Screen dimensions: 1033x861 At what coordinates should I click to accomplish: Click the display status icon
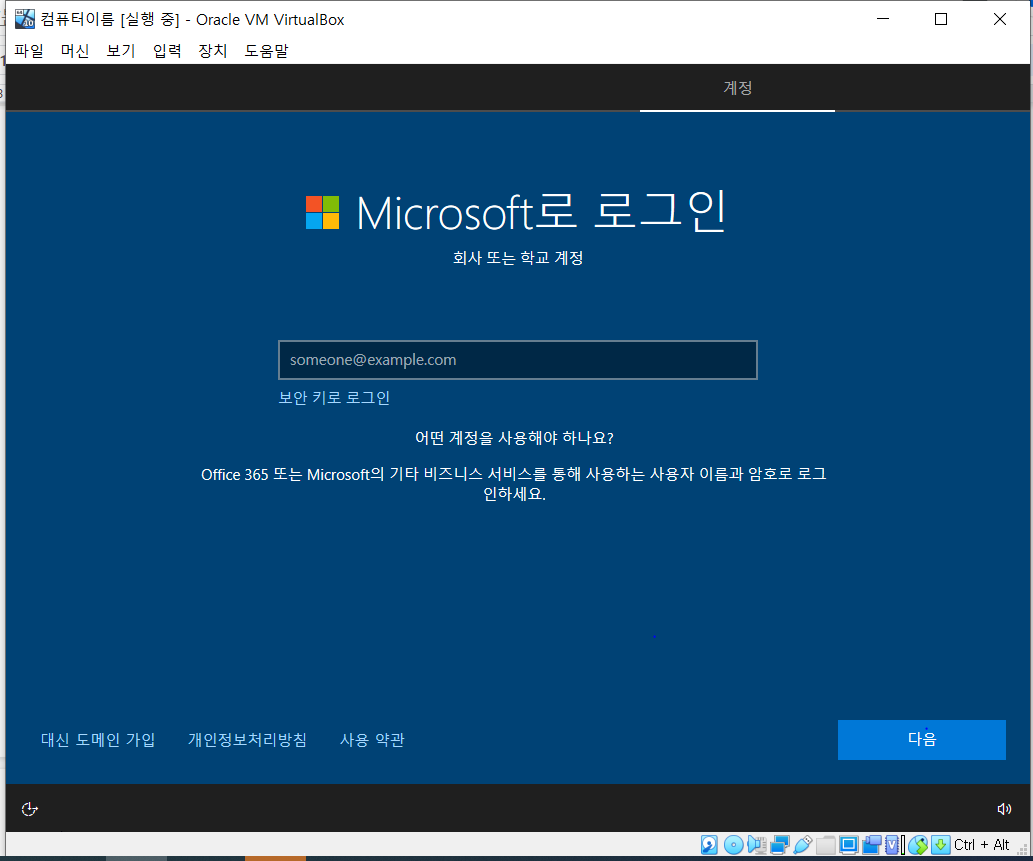pyautogui.click(x=849, y=845)
